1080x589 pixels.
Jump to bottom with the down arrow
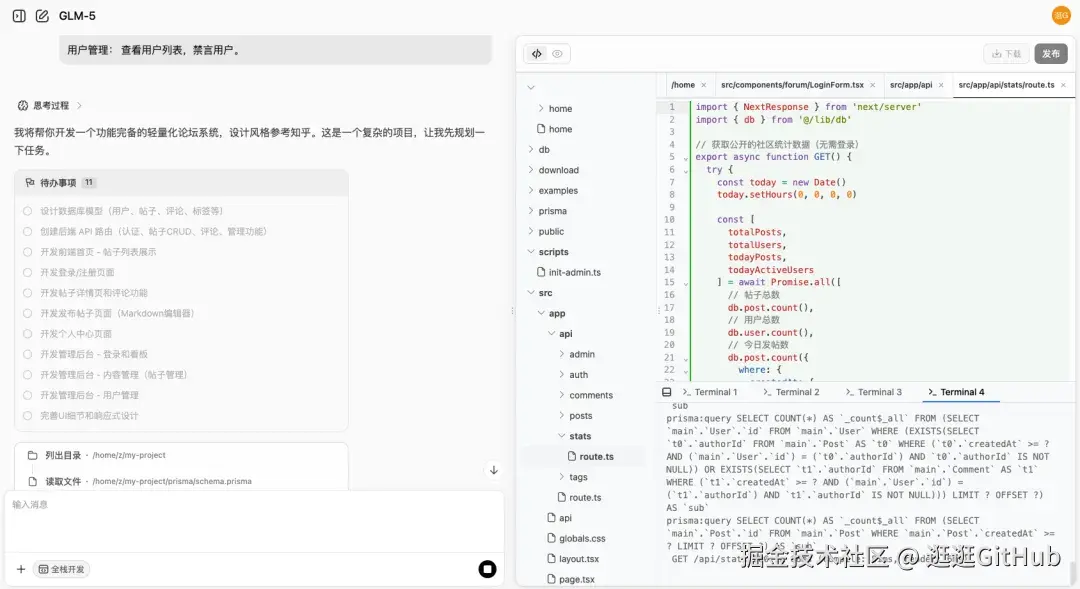tap(494, 471)
